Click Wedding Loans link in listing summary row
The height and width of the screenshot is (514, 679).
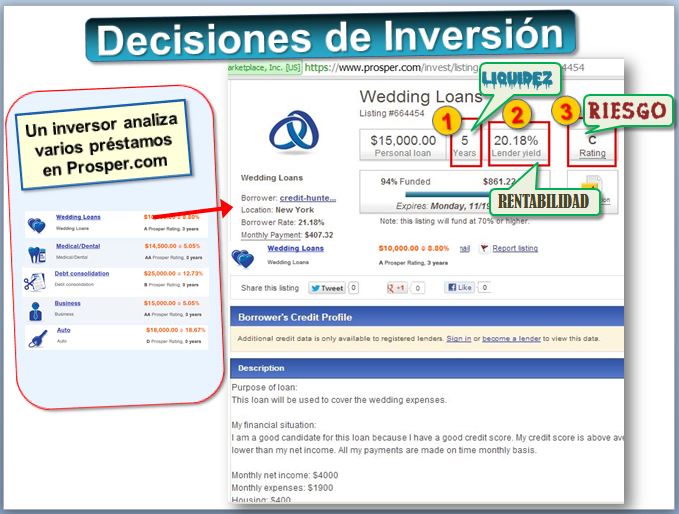[295, 249]
